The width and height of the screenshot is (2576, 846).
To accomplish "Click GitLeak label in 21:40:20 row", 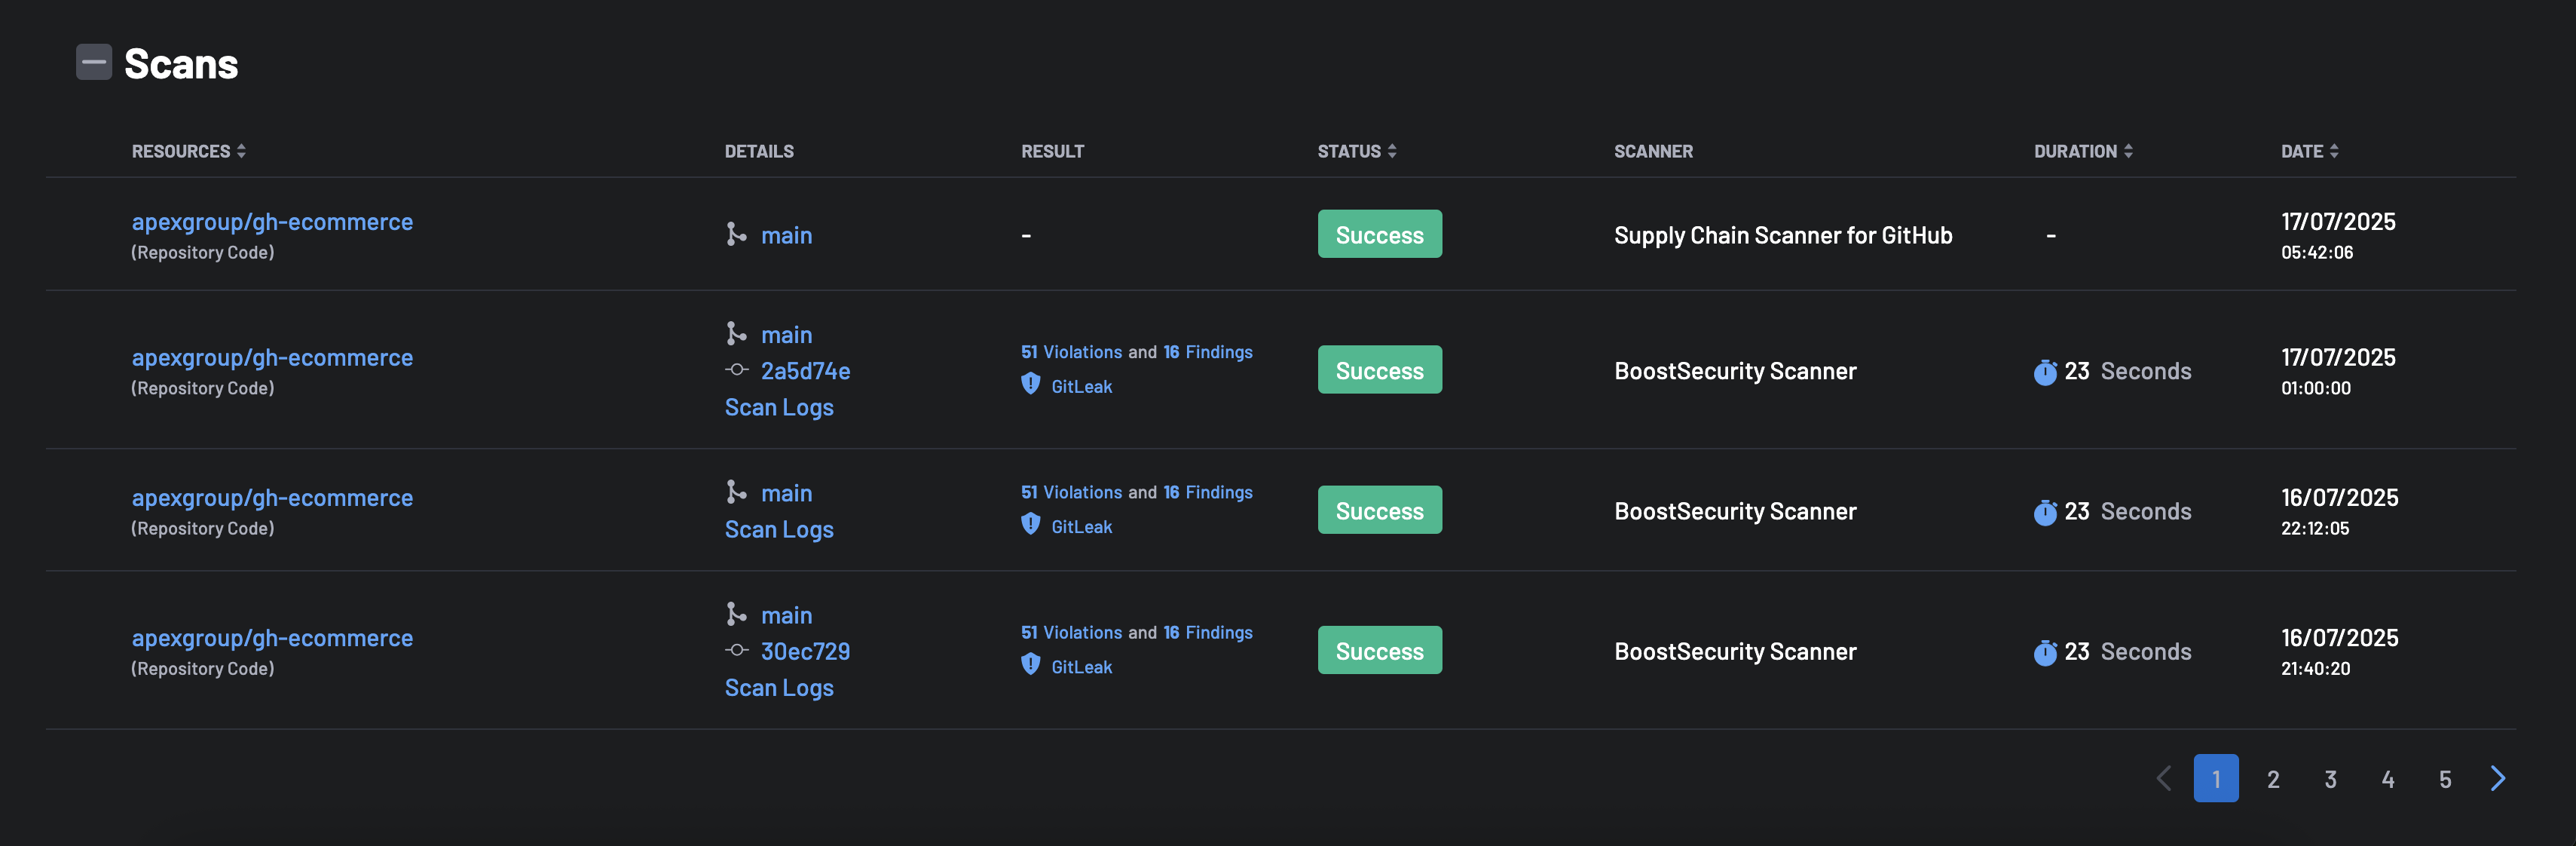I will (1081, 666).
